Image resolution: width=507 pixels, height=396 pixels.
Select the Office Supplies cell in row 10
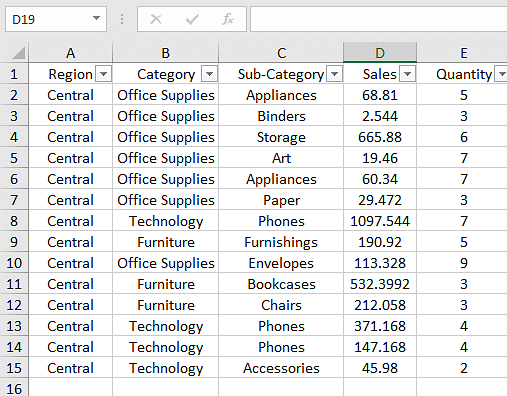point(166,263)
